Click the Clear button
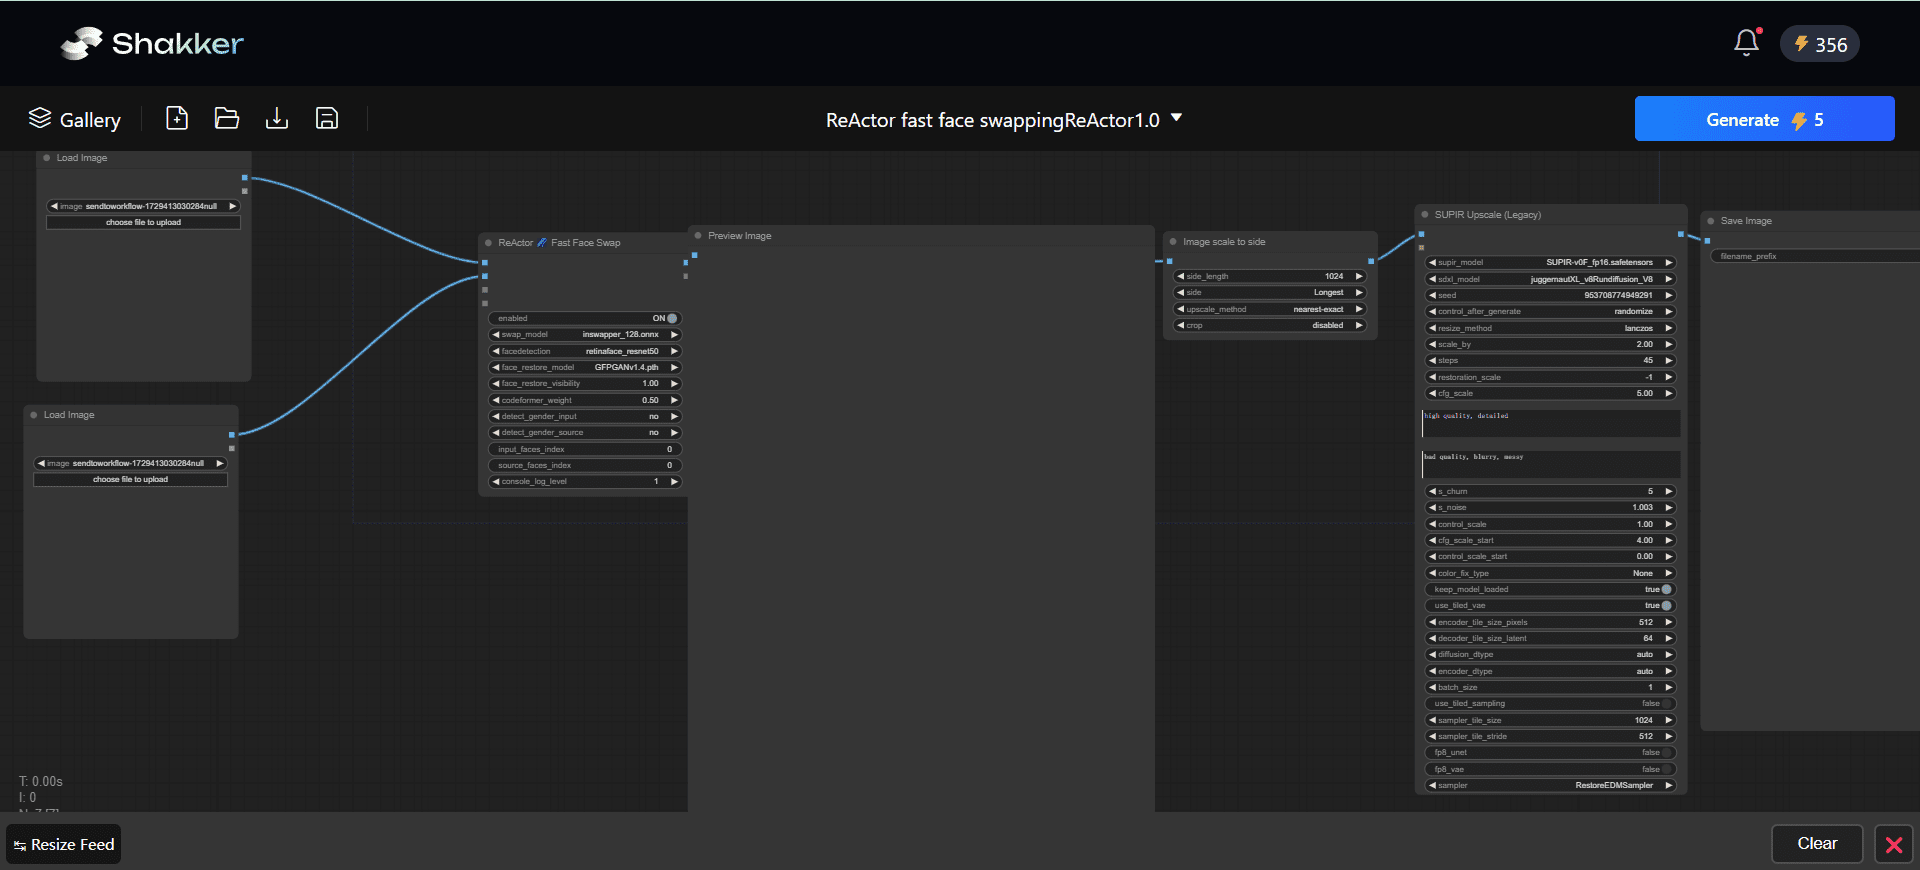The width and height of the screenshot is (1920, 870). click(x=1817, y=844)
